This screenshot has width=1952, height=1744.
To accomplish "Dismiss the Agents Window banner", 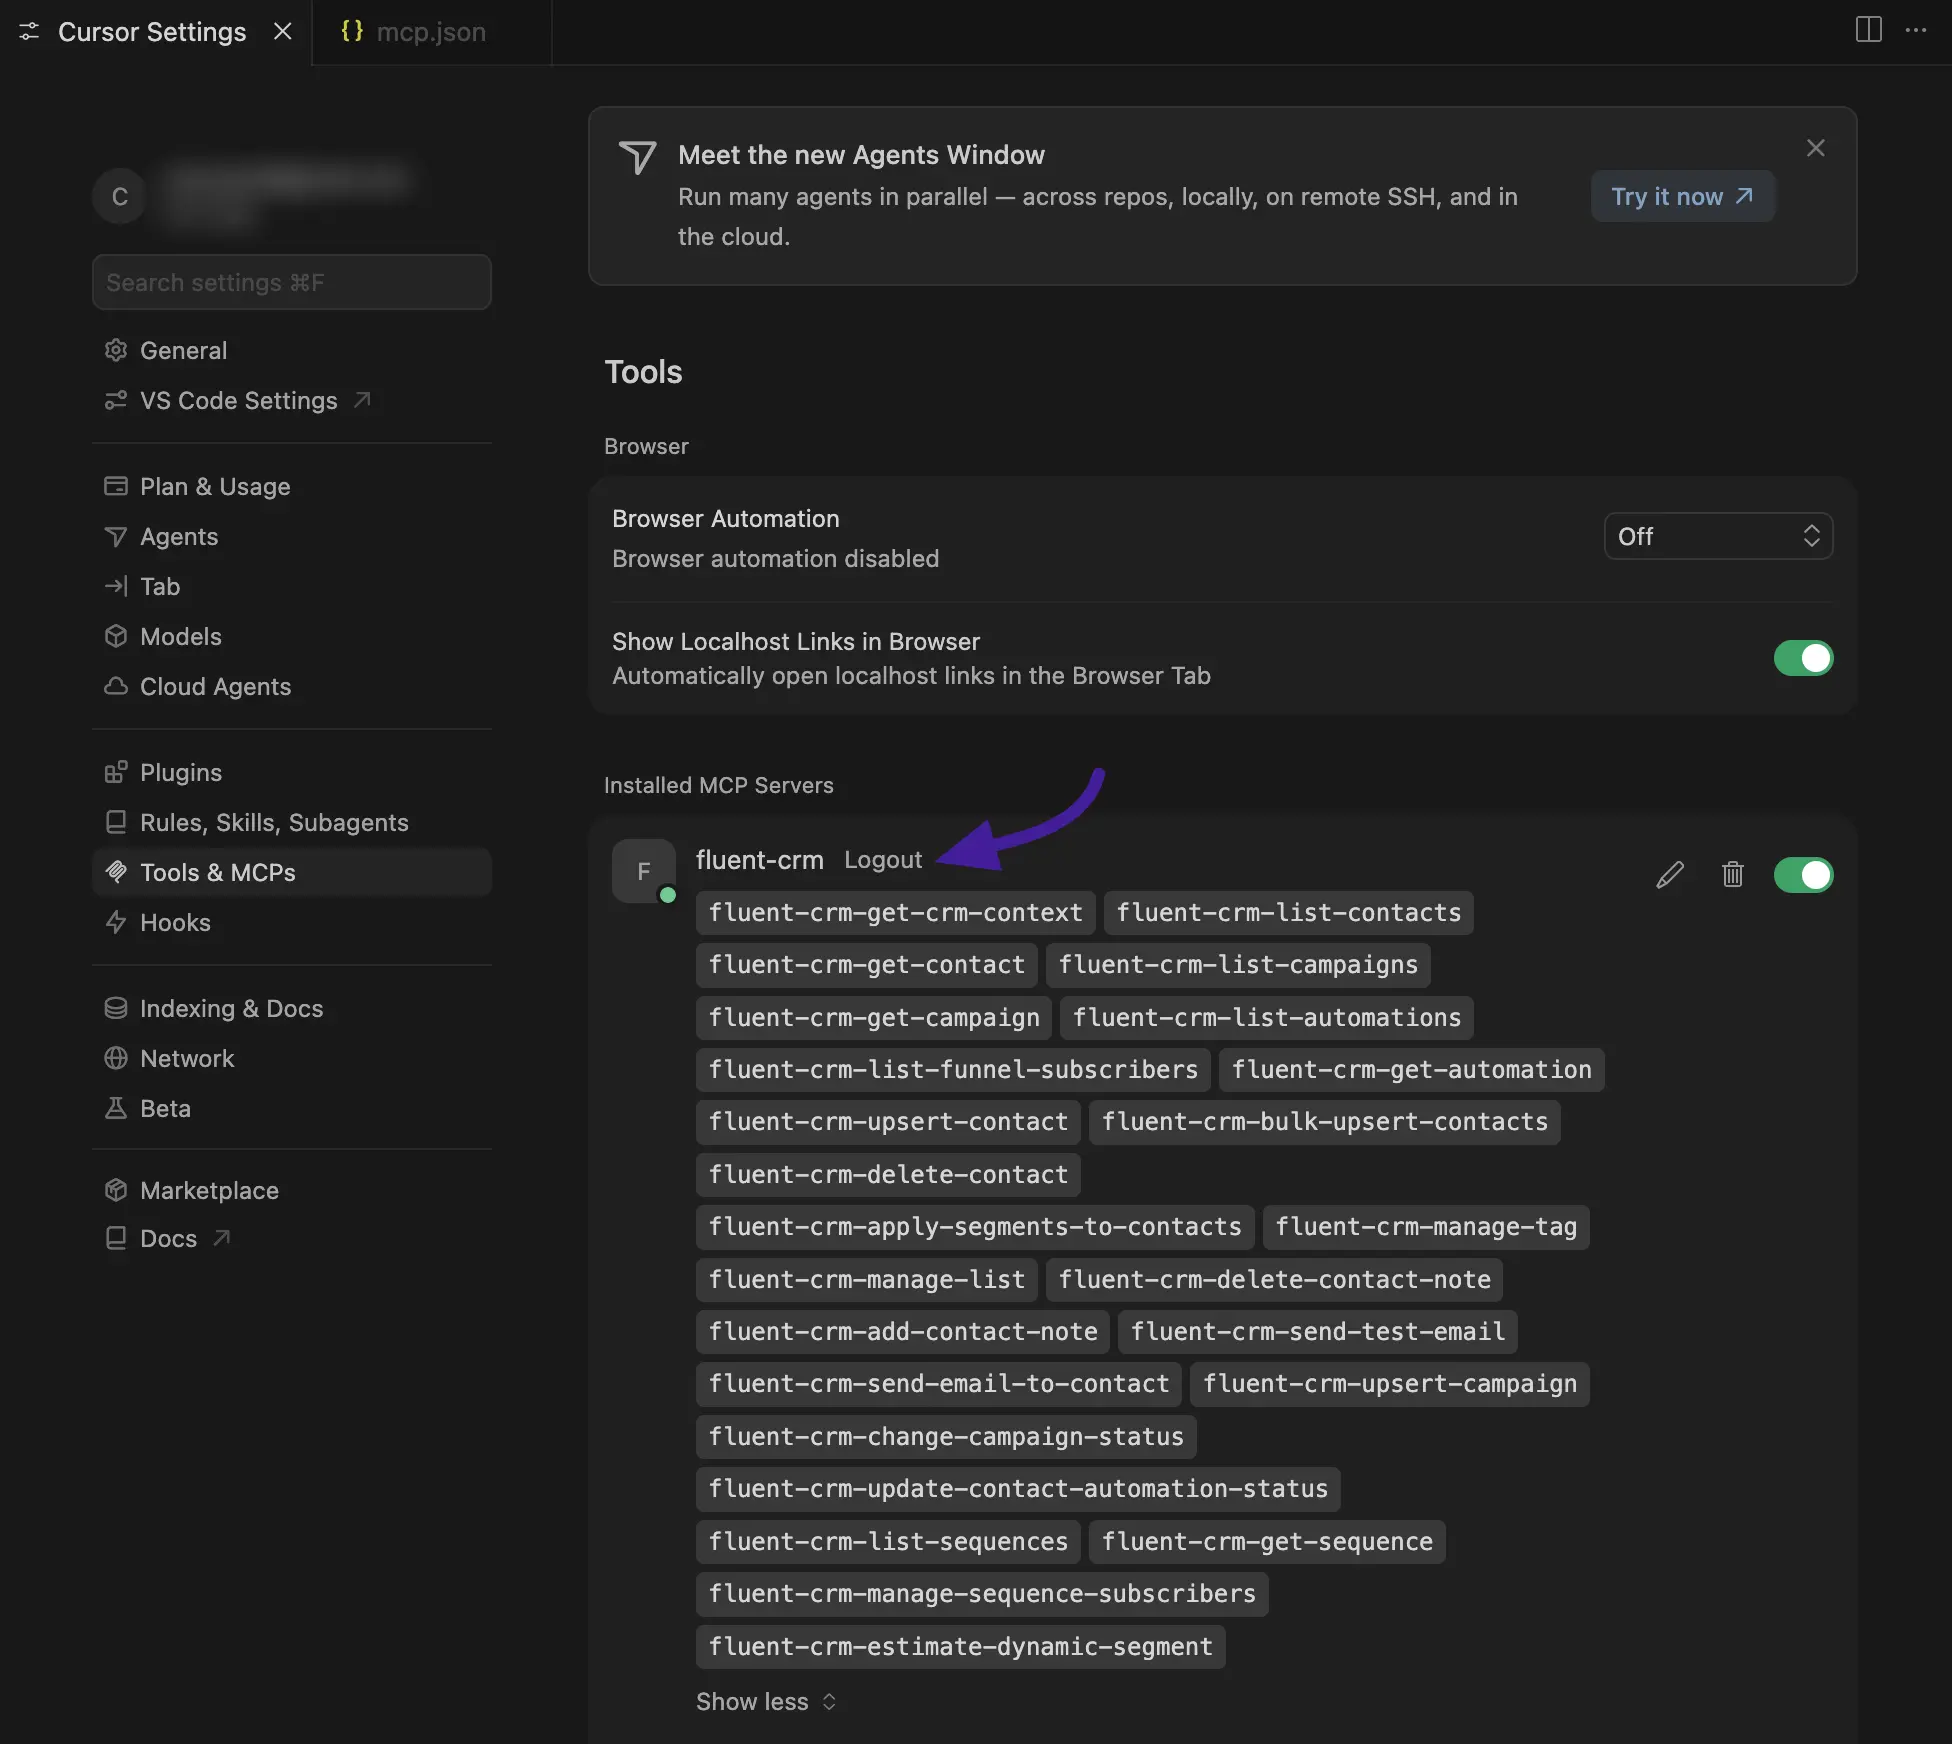I will pos(1816,148).
